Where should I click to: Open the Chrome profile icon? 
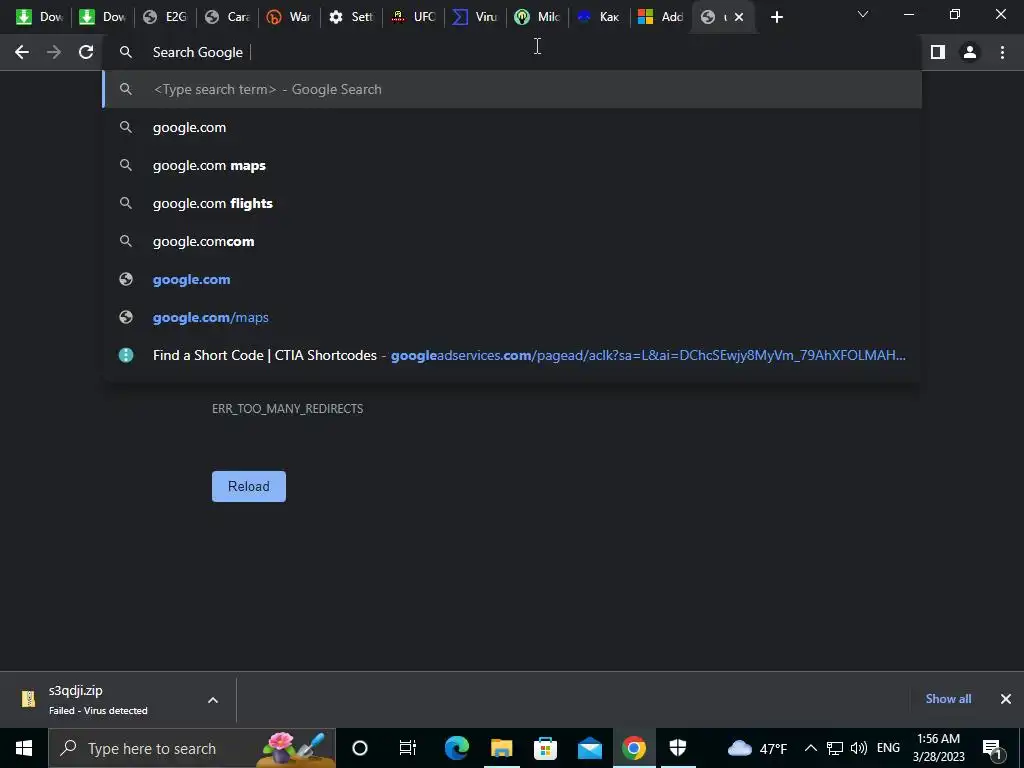970,52
